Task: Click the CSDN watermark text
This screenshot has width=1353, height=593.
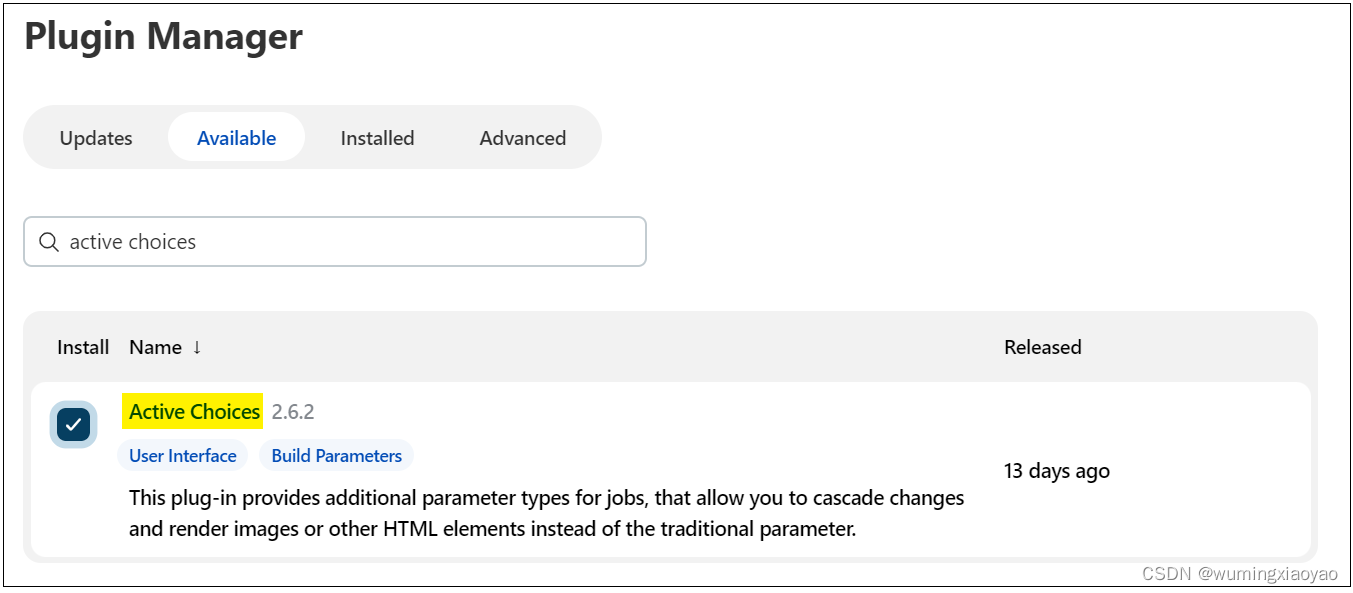Action: click(x=1239, y=574)
